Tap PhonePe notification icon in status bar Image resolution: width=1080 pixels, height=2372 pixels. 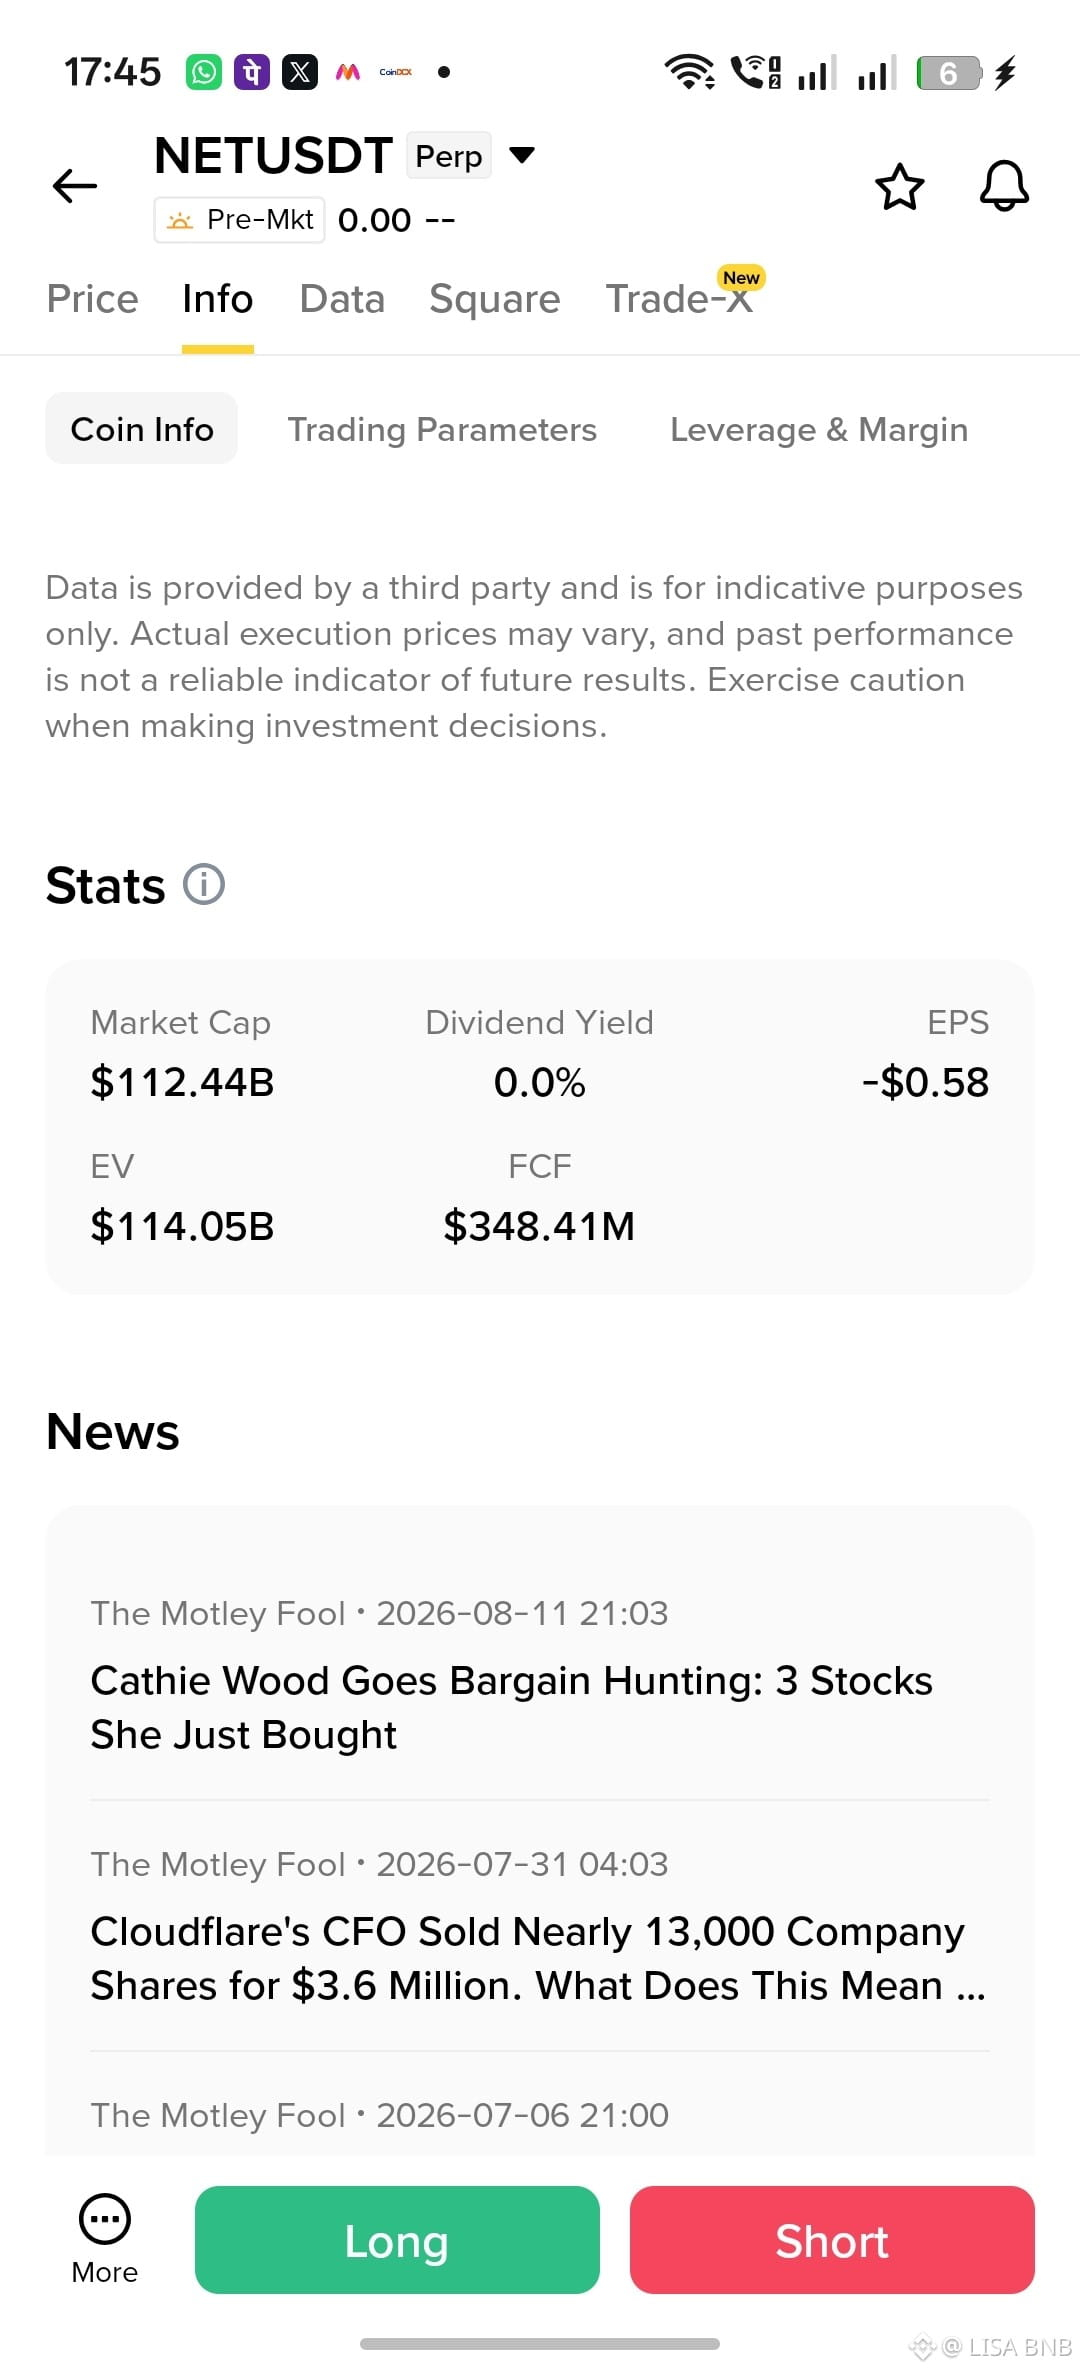click(x=252, y=72)
